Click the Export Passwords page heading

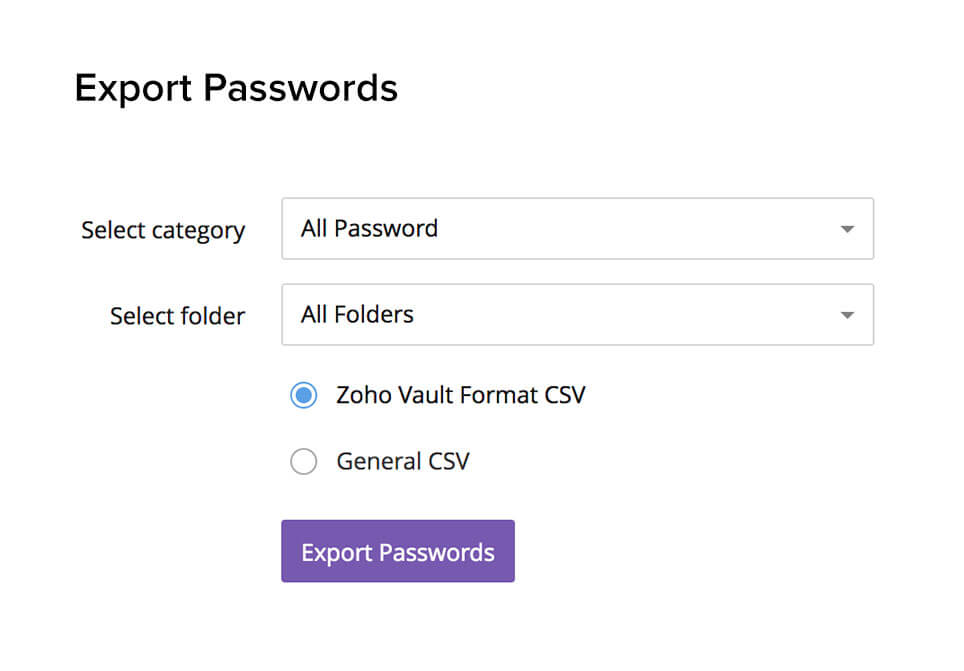pos(236,88)
